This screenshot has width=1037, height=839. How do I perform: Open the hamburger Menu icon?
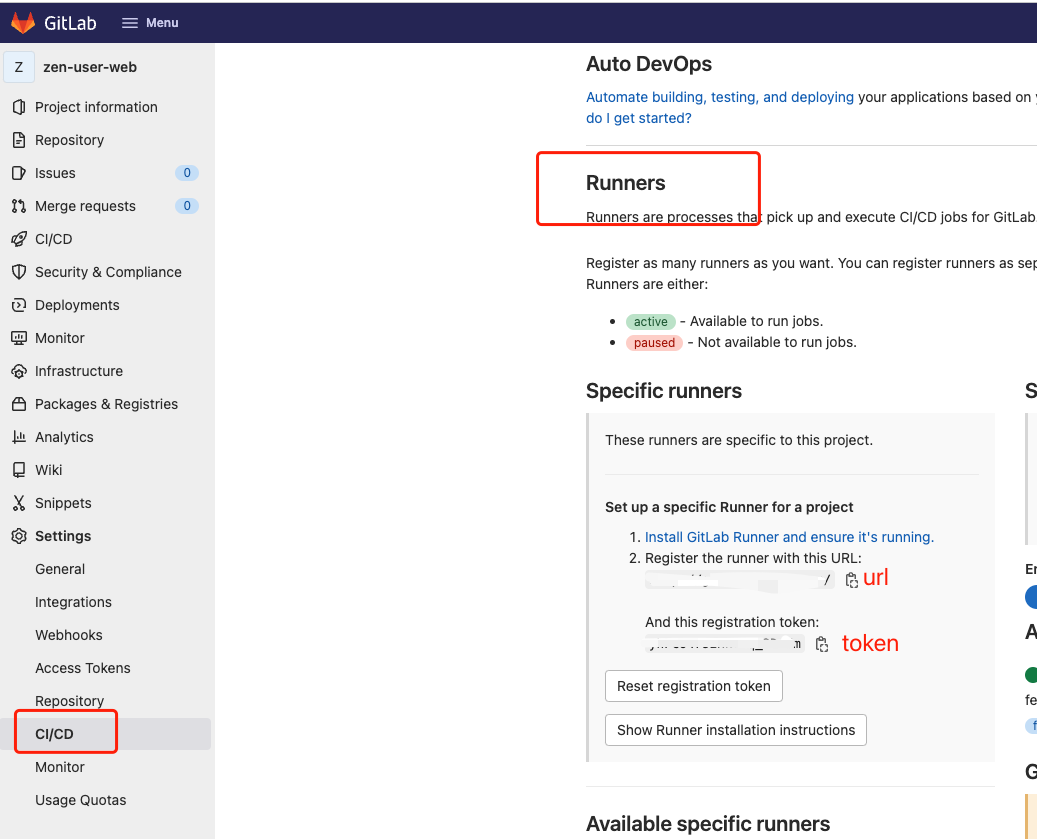coord(130,23)
